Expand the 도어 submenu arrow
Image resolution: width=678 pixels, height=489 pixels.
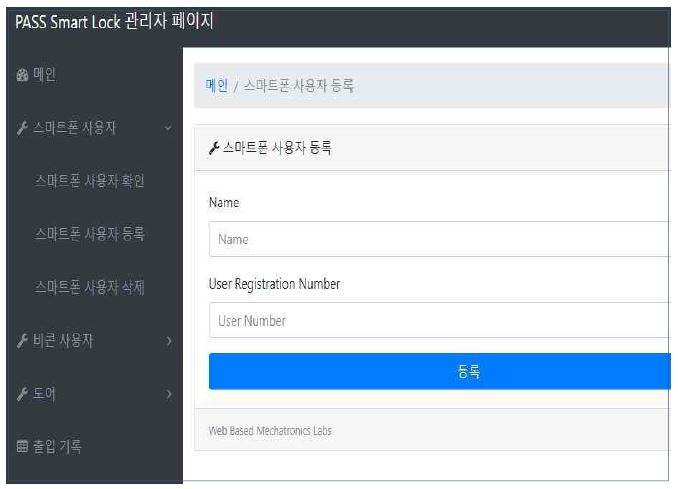pyautogui.click(x=169, y=394)
